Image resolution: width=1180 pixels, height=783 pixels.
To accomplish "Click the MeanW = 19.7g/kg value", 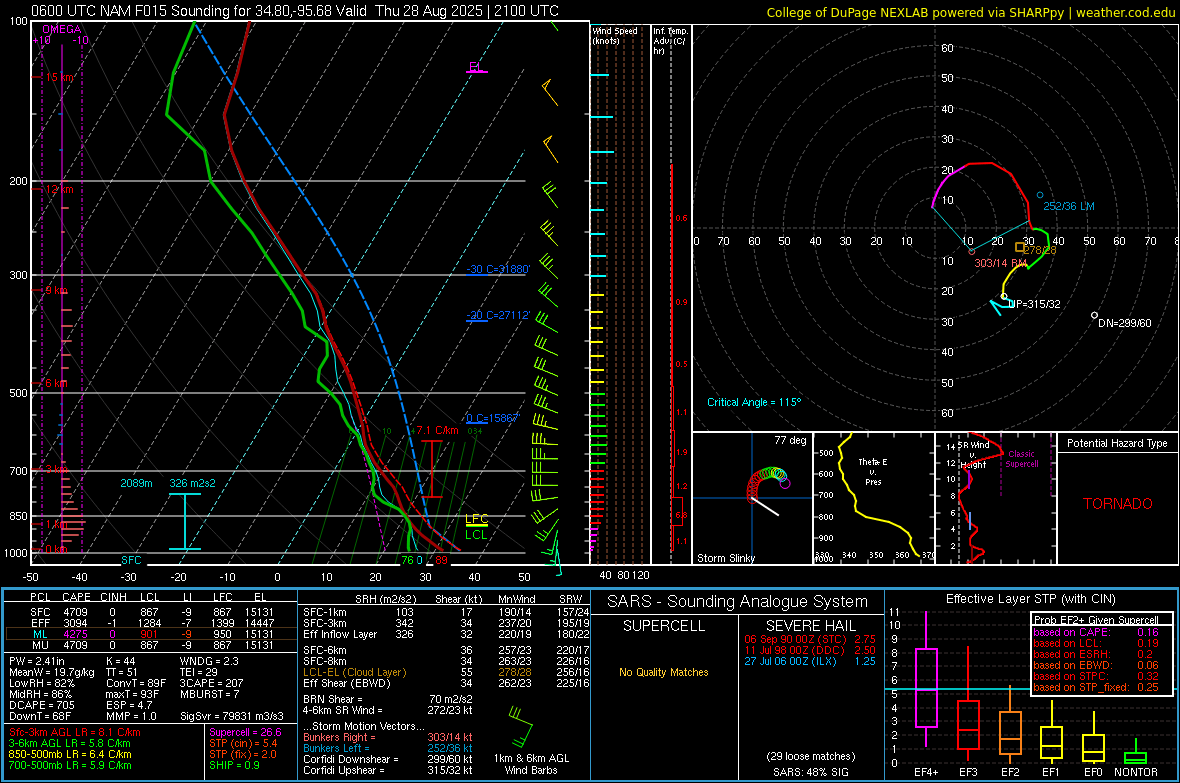I will point(52,672).
